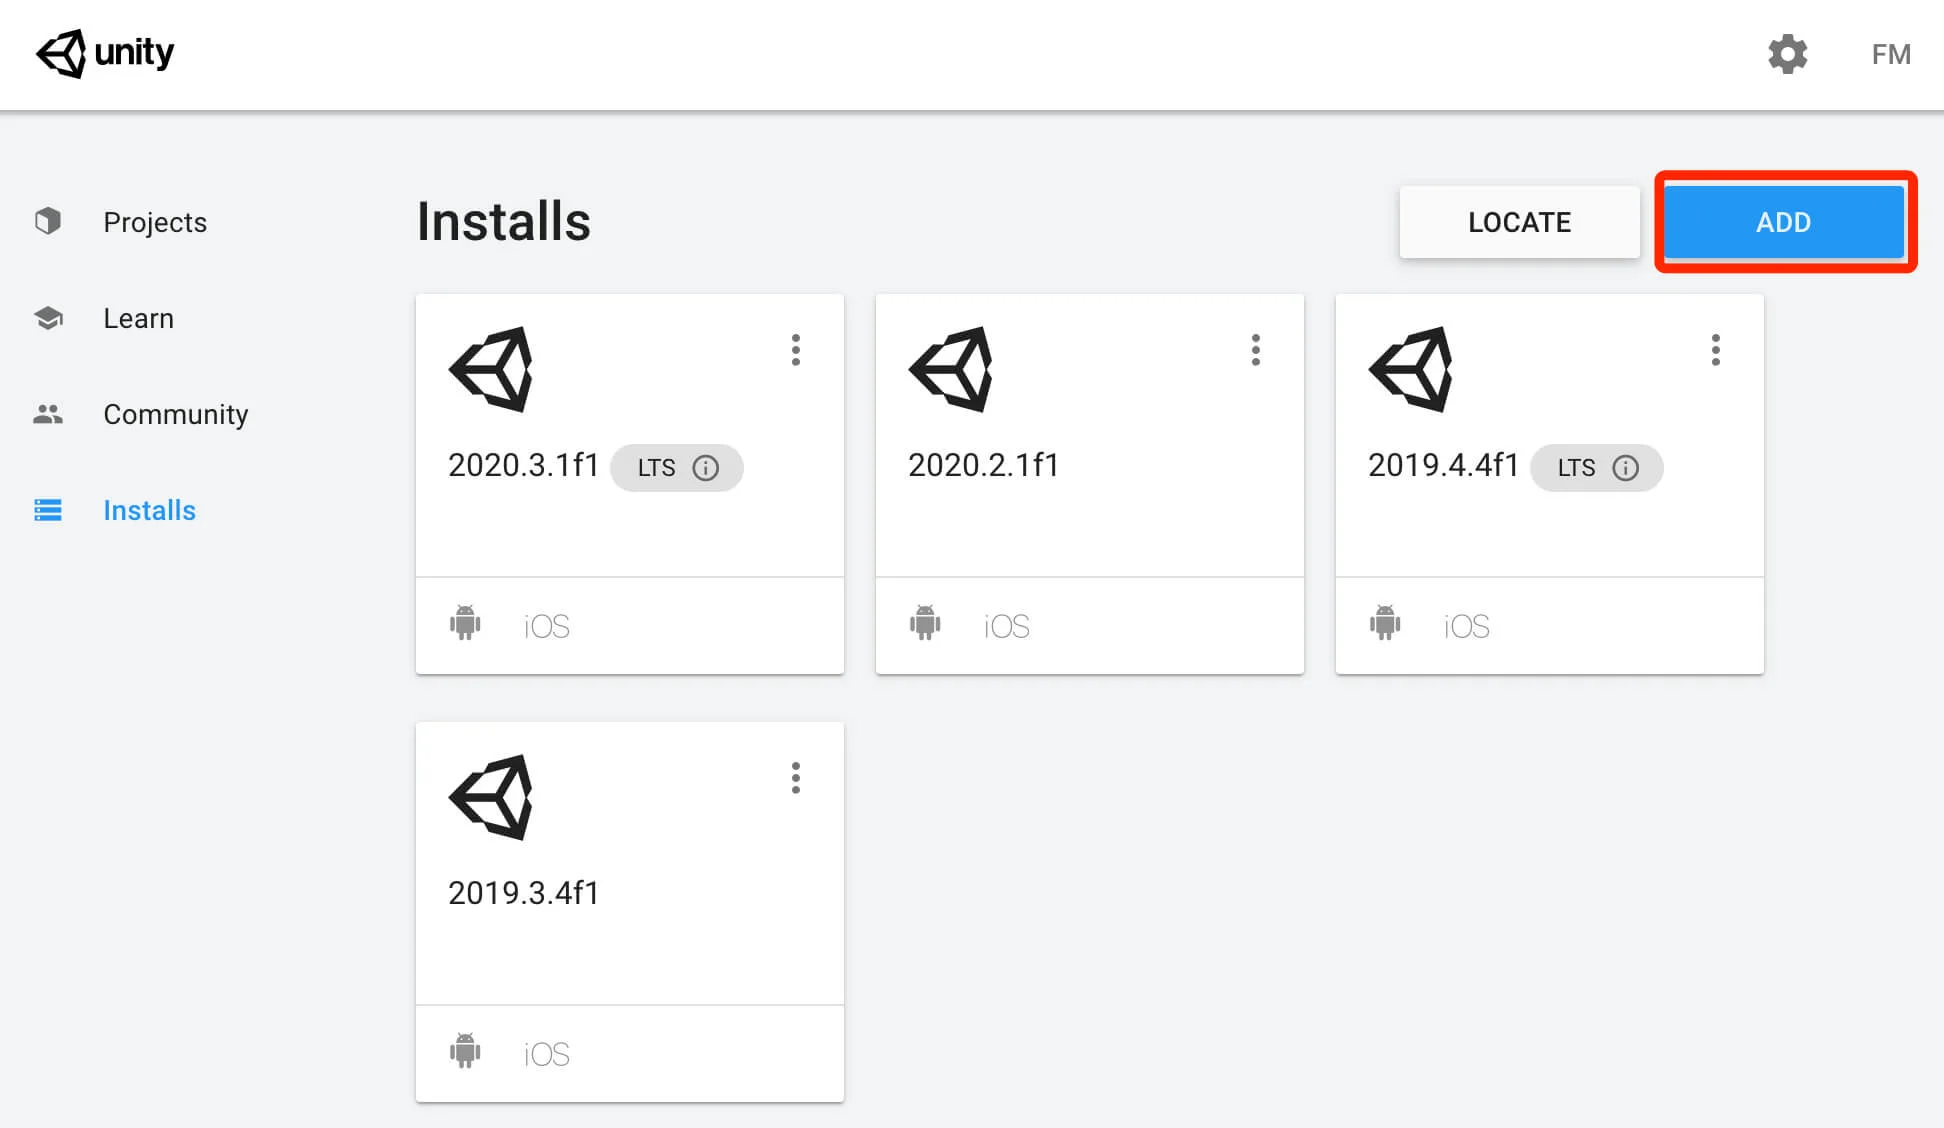
Task: Click the Community people icon
Action: pyautogui.click(x=48, y=414)
